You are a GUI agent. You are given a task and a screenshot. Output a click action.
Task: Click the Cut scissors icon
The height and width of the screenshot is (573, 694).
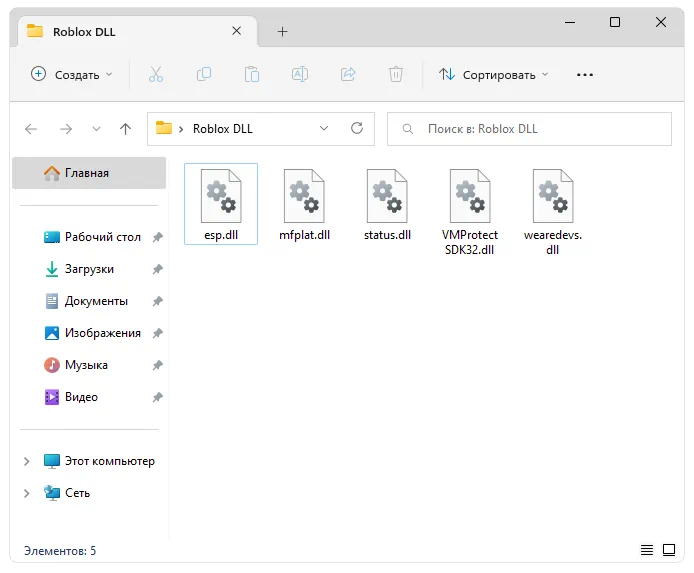pos(156,74)
